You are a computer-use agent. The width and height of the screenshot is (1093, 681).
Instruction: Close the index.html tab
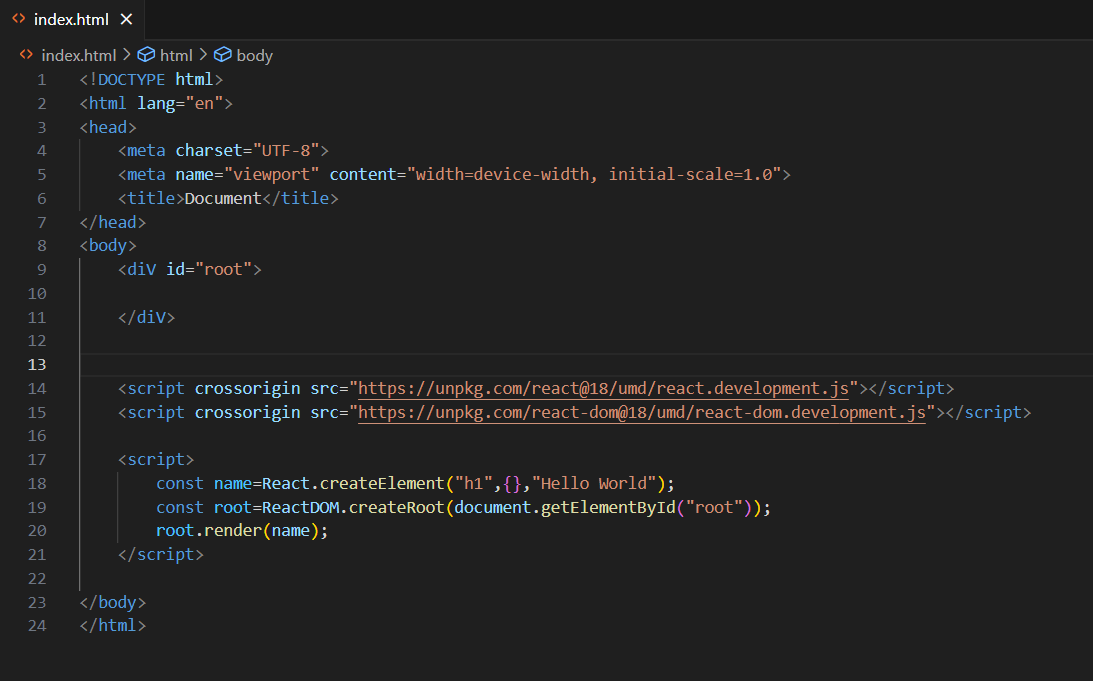(x=124, y=18)
